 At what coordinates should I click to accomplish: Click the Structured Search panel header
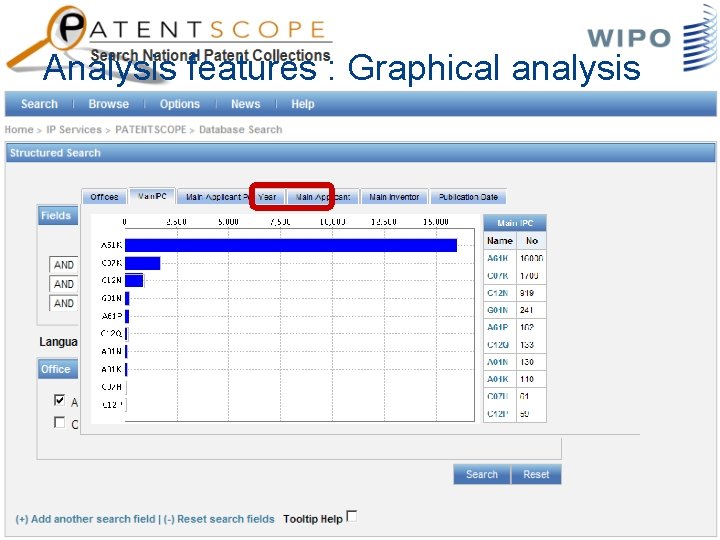(360, 153)
